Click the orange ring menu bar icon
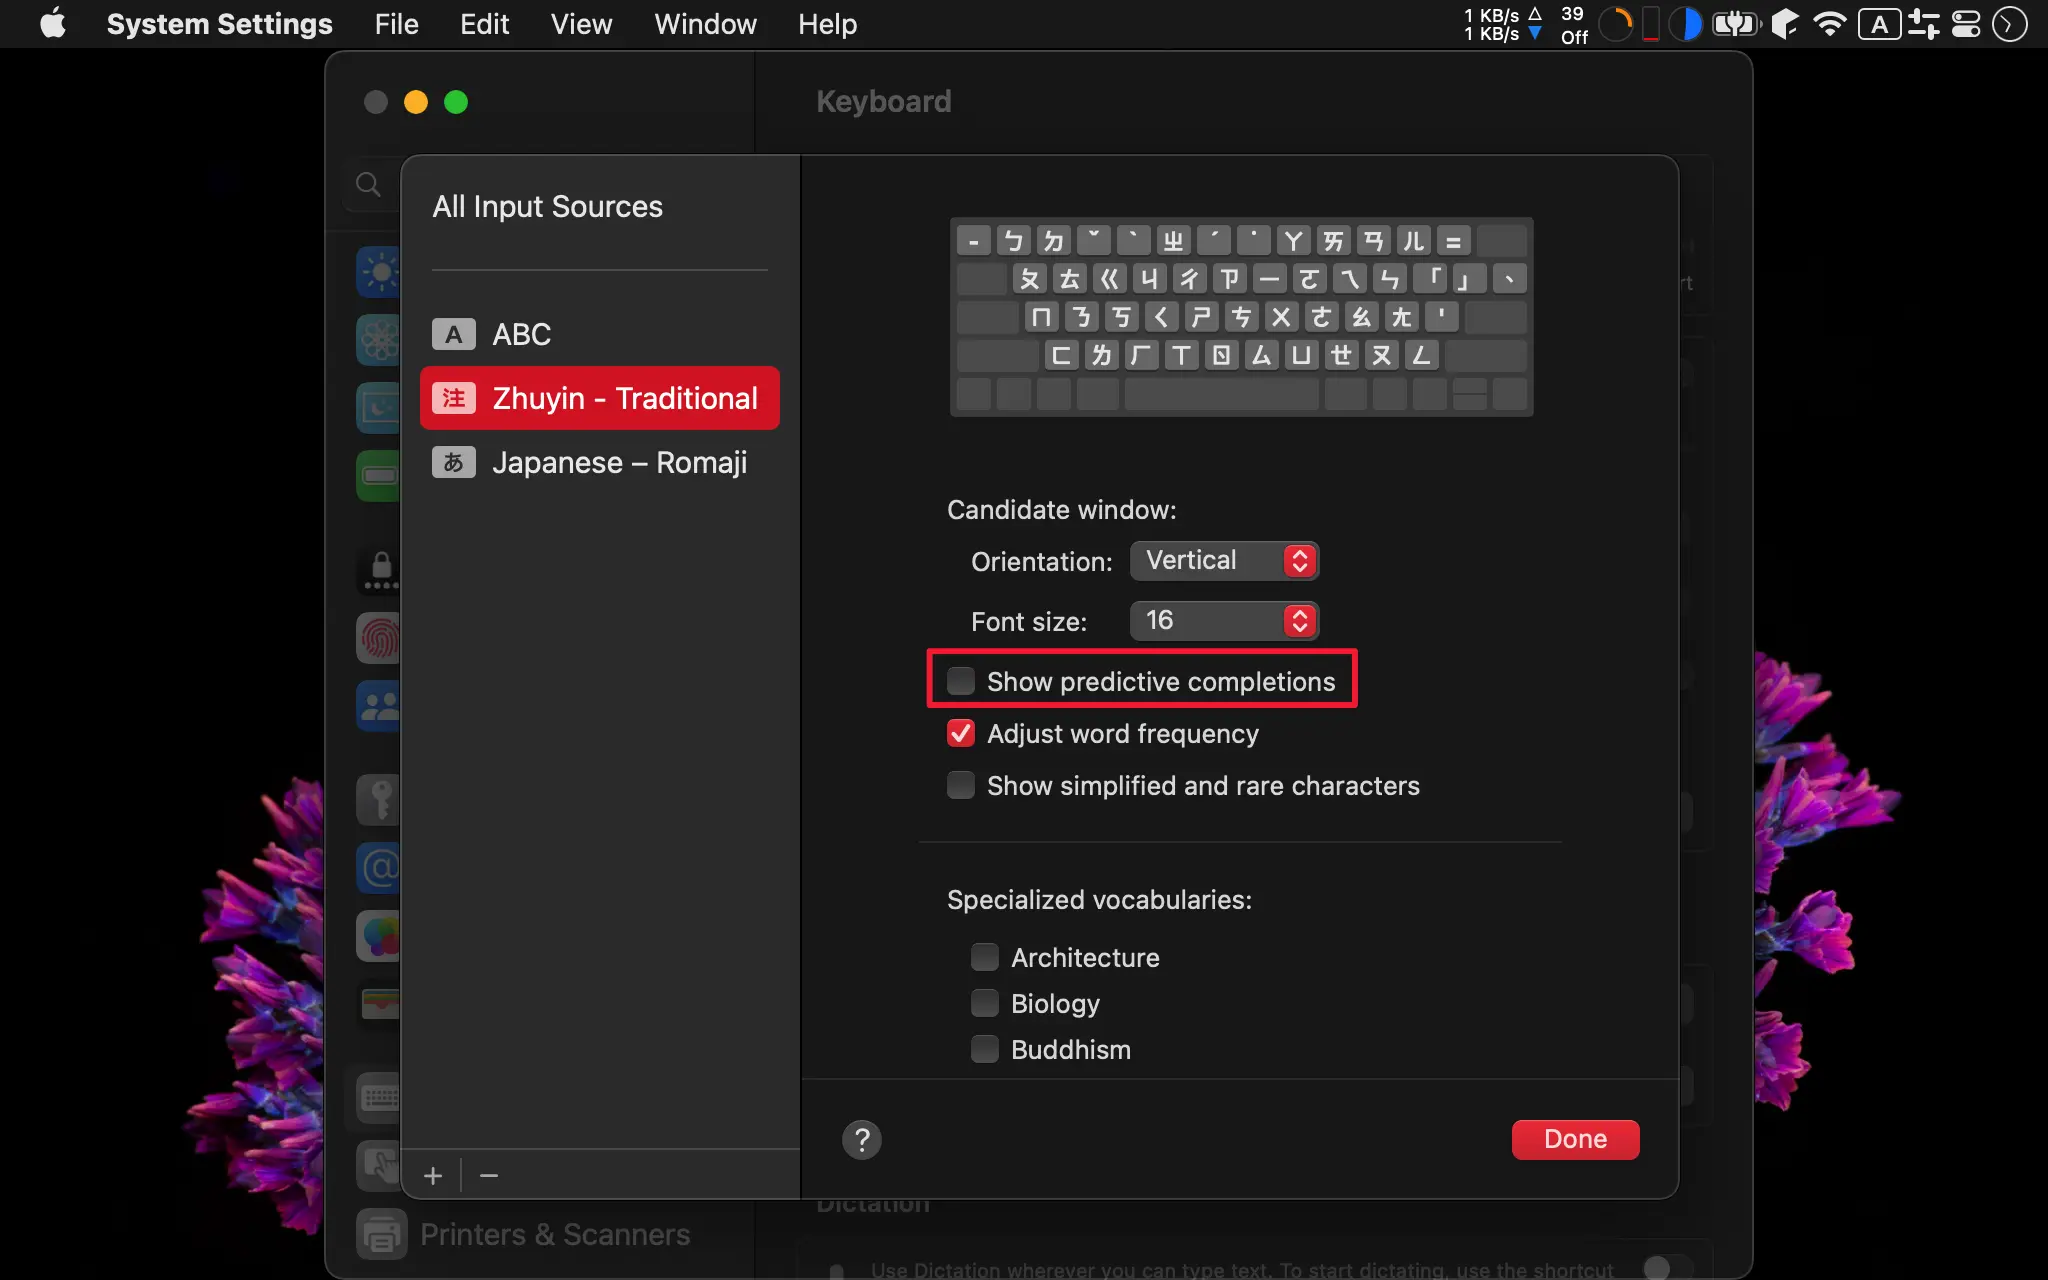Image resolution: width=2048 pixels, height=1280 pixels. 1616,24
